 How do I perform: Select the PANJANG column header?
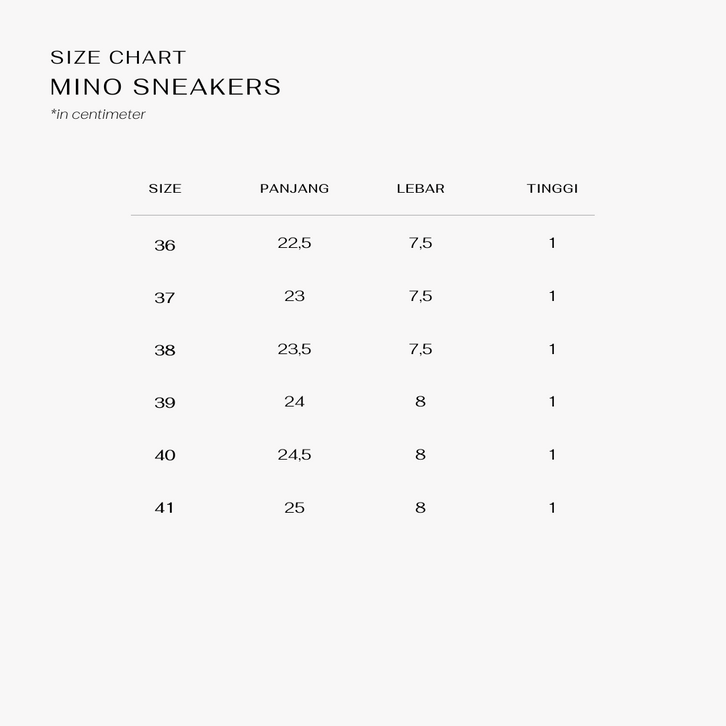(294, 188)
